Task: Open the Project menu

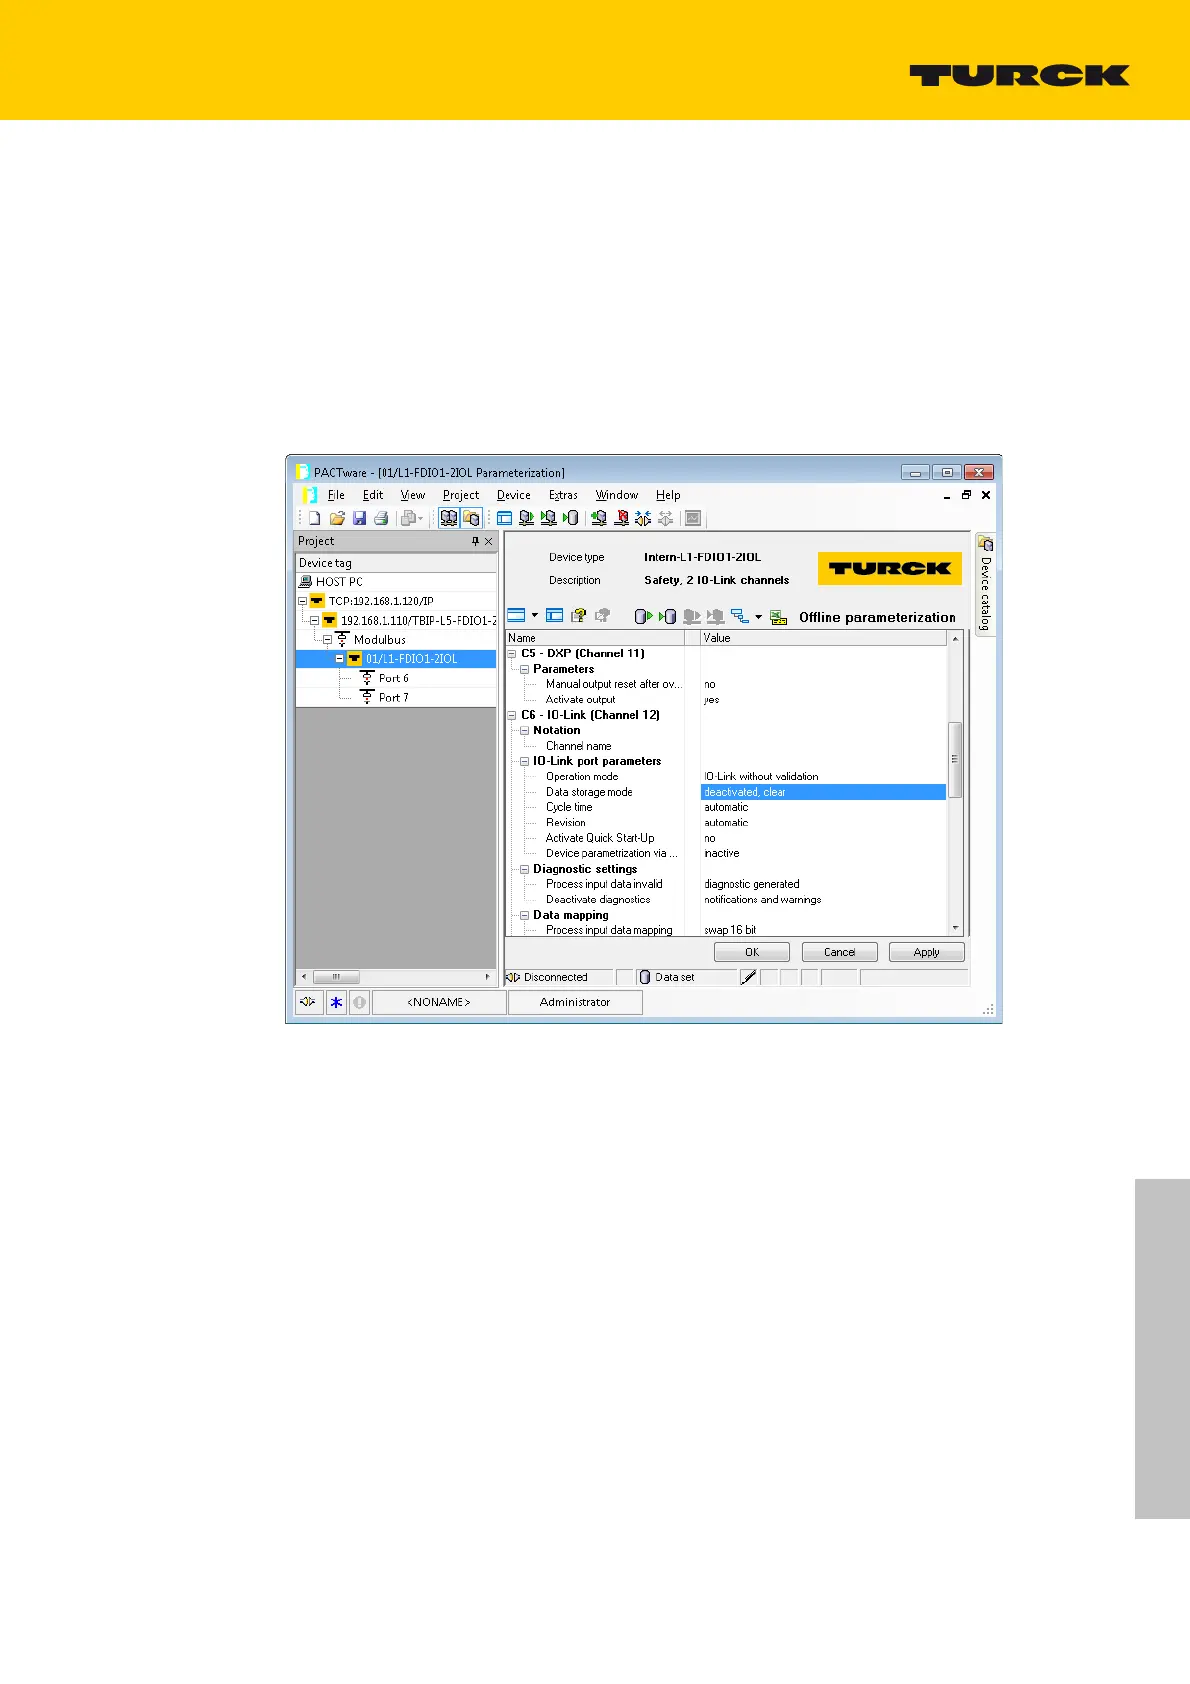Action: click(461, 495)
